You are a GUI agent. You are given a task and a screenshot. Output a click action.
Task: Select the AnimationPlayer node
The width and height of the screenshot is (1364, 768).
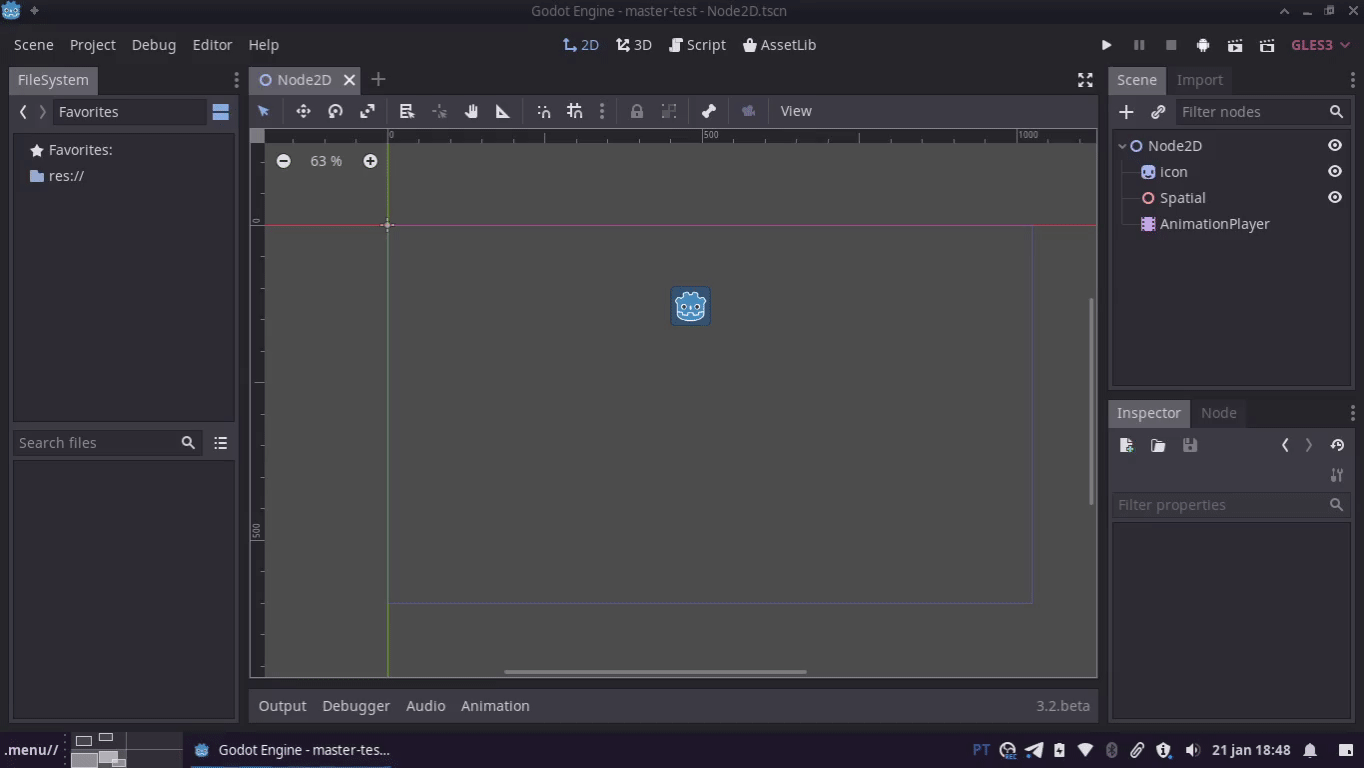[1214, 224]
